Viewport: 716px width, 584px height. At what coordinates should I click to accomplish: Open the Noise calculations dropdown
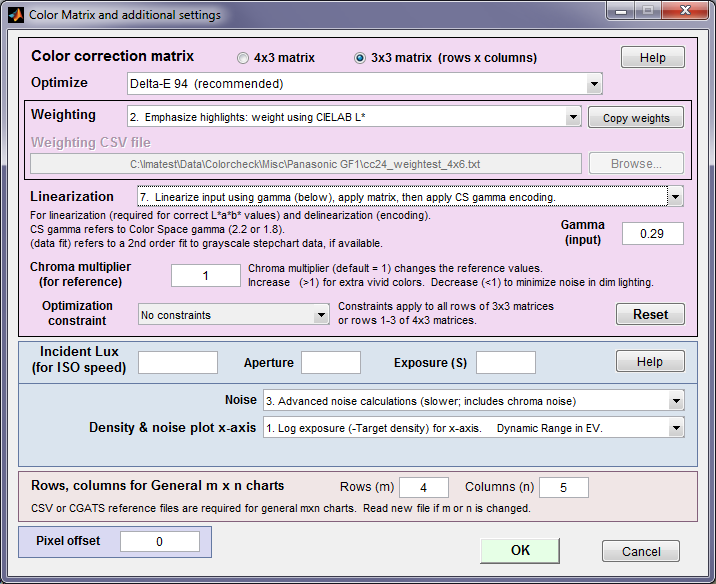(x=474, y=401)
